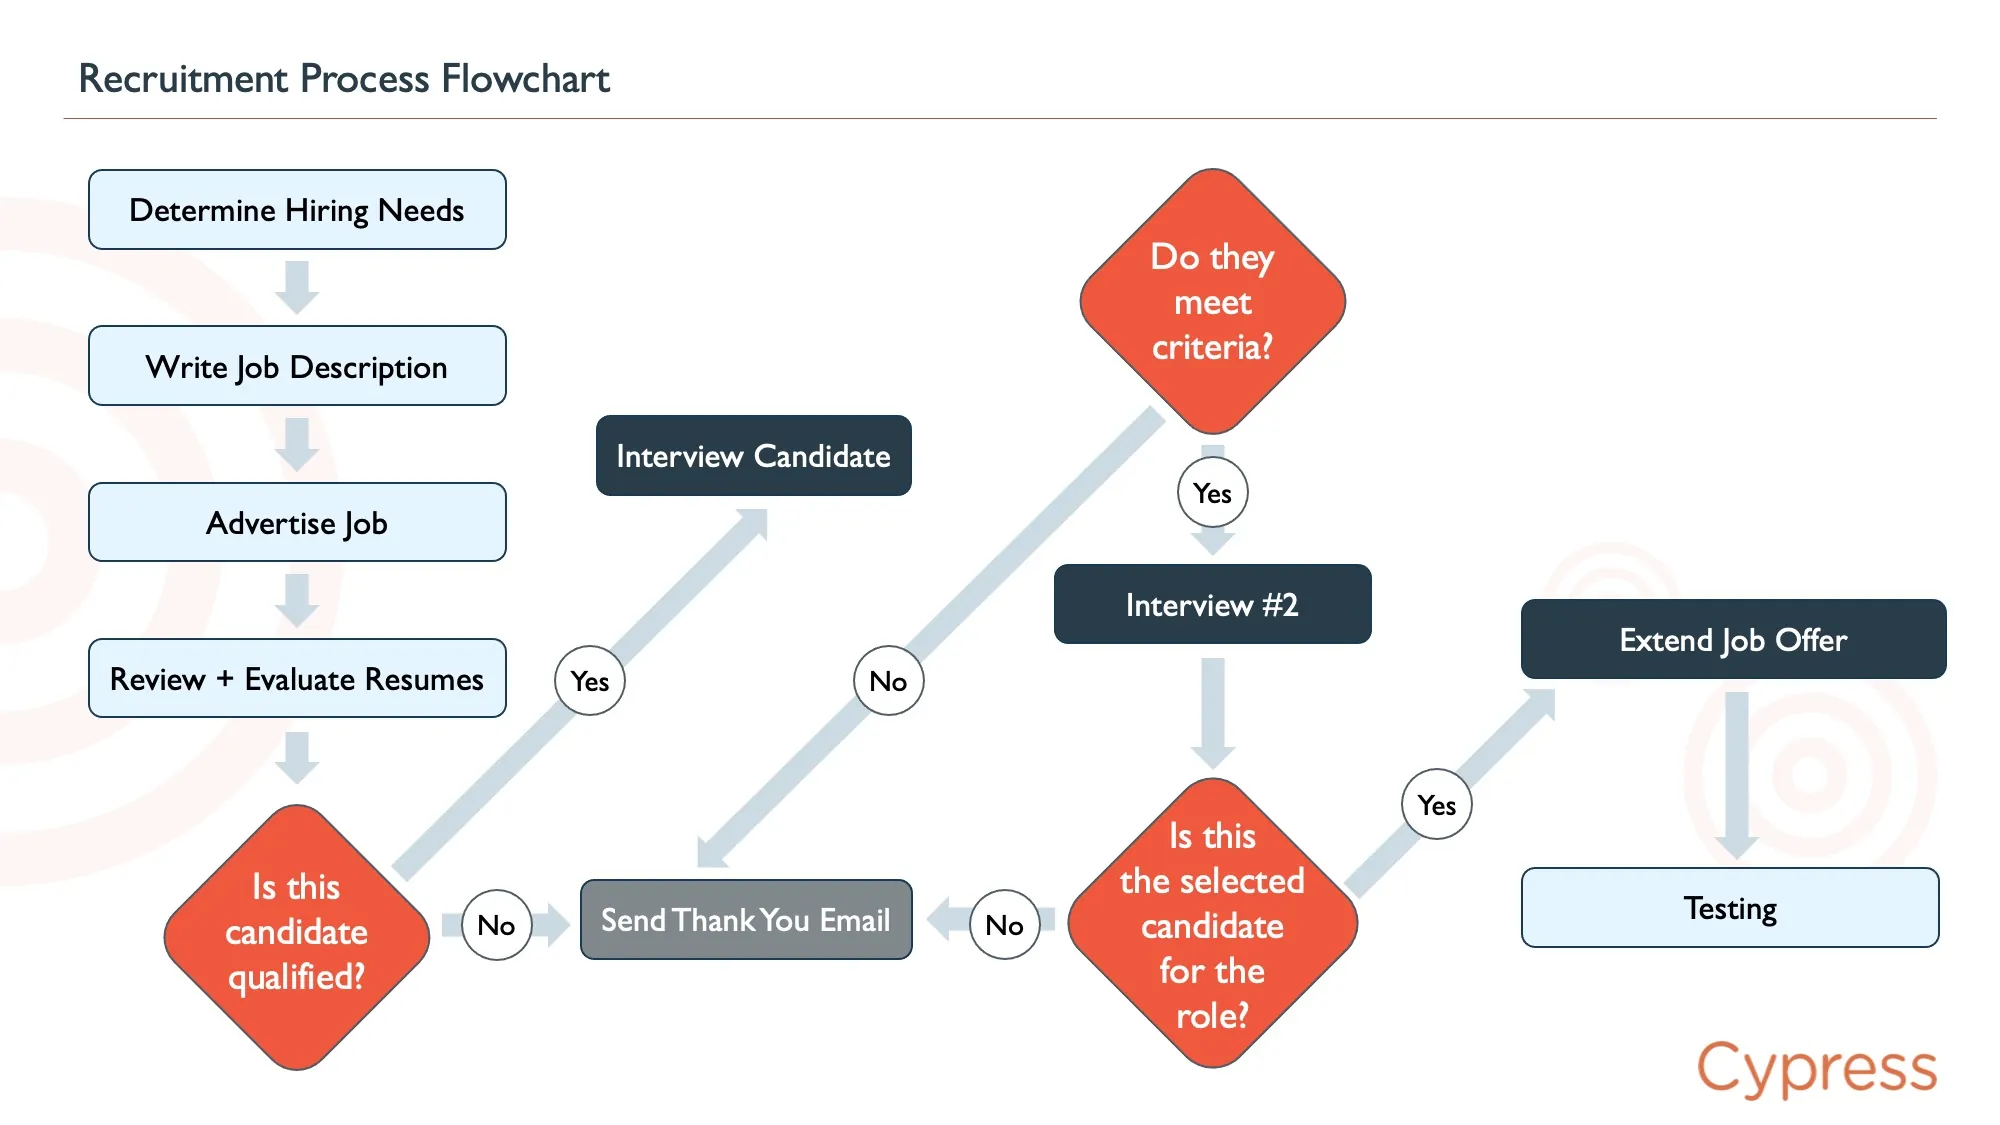
Task: Click the Determine Hiring Needs box
Action: pyautogui.click(x=297, y=210)
